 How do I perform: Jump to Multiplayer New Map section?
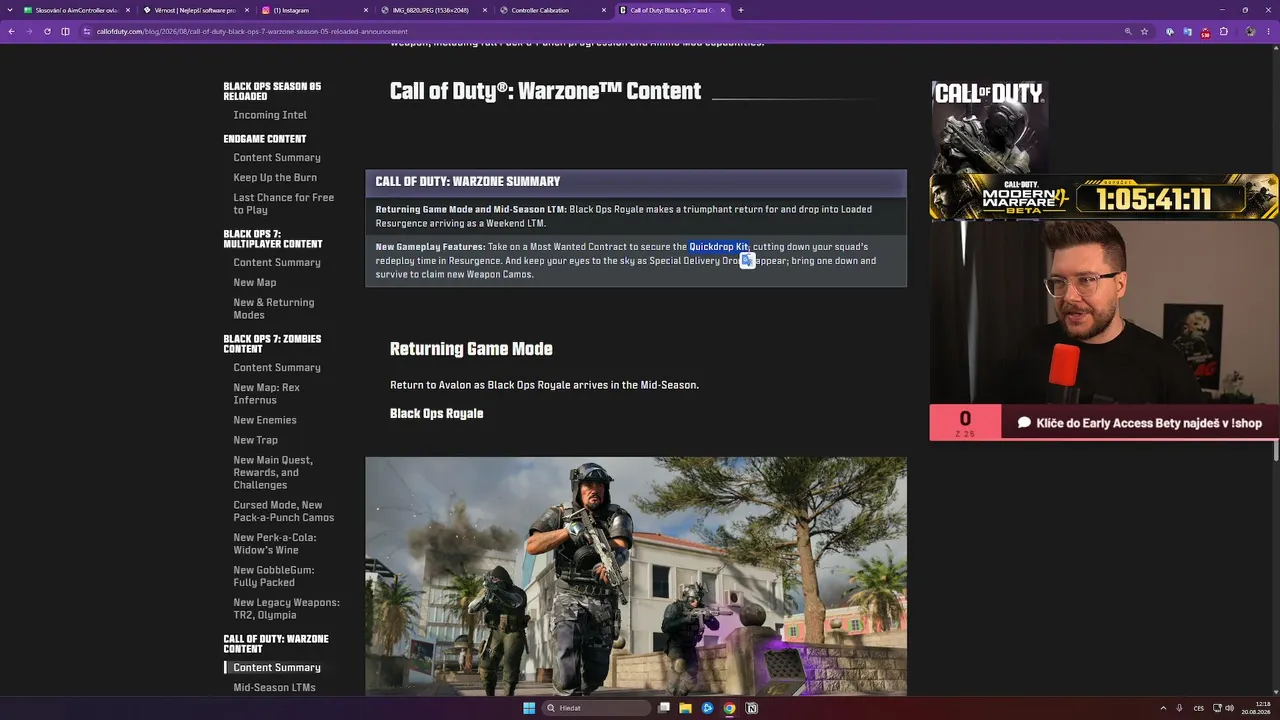(x=255, y=283)
